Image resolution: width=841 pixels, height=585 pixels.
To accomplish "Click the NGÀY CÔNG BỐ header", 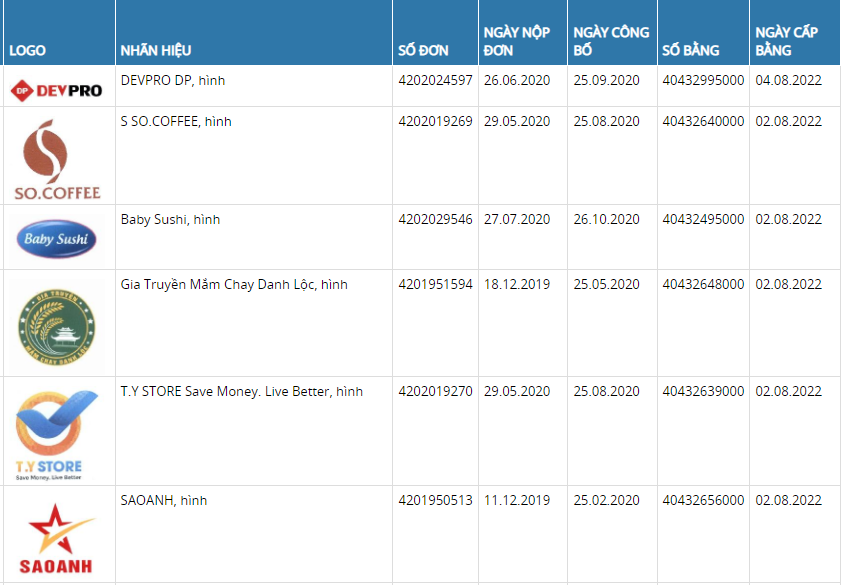I will 611,41.
